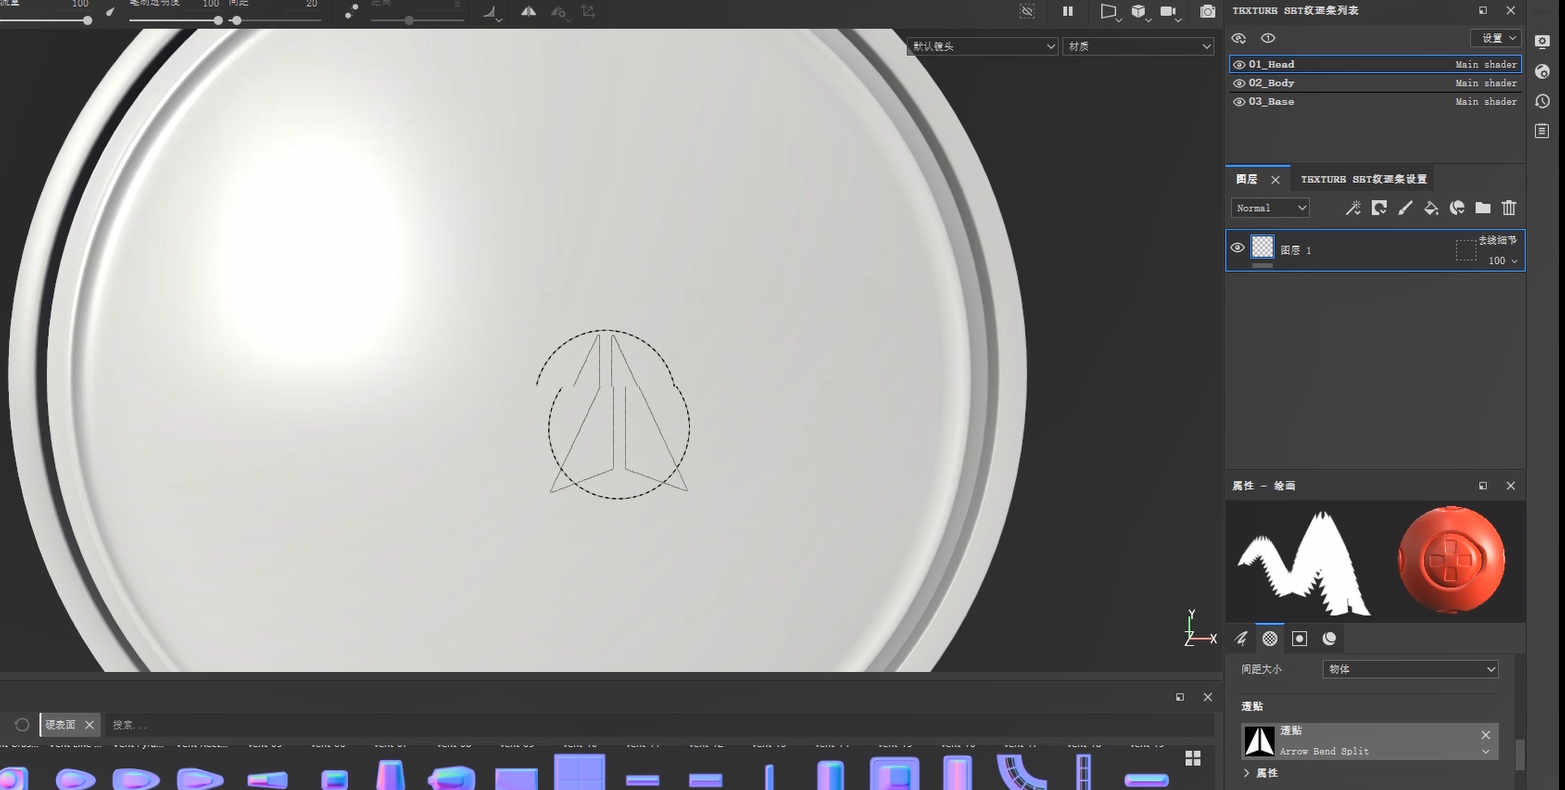Delete the selected layer with the trash icon

click(1509, 207)
